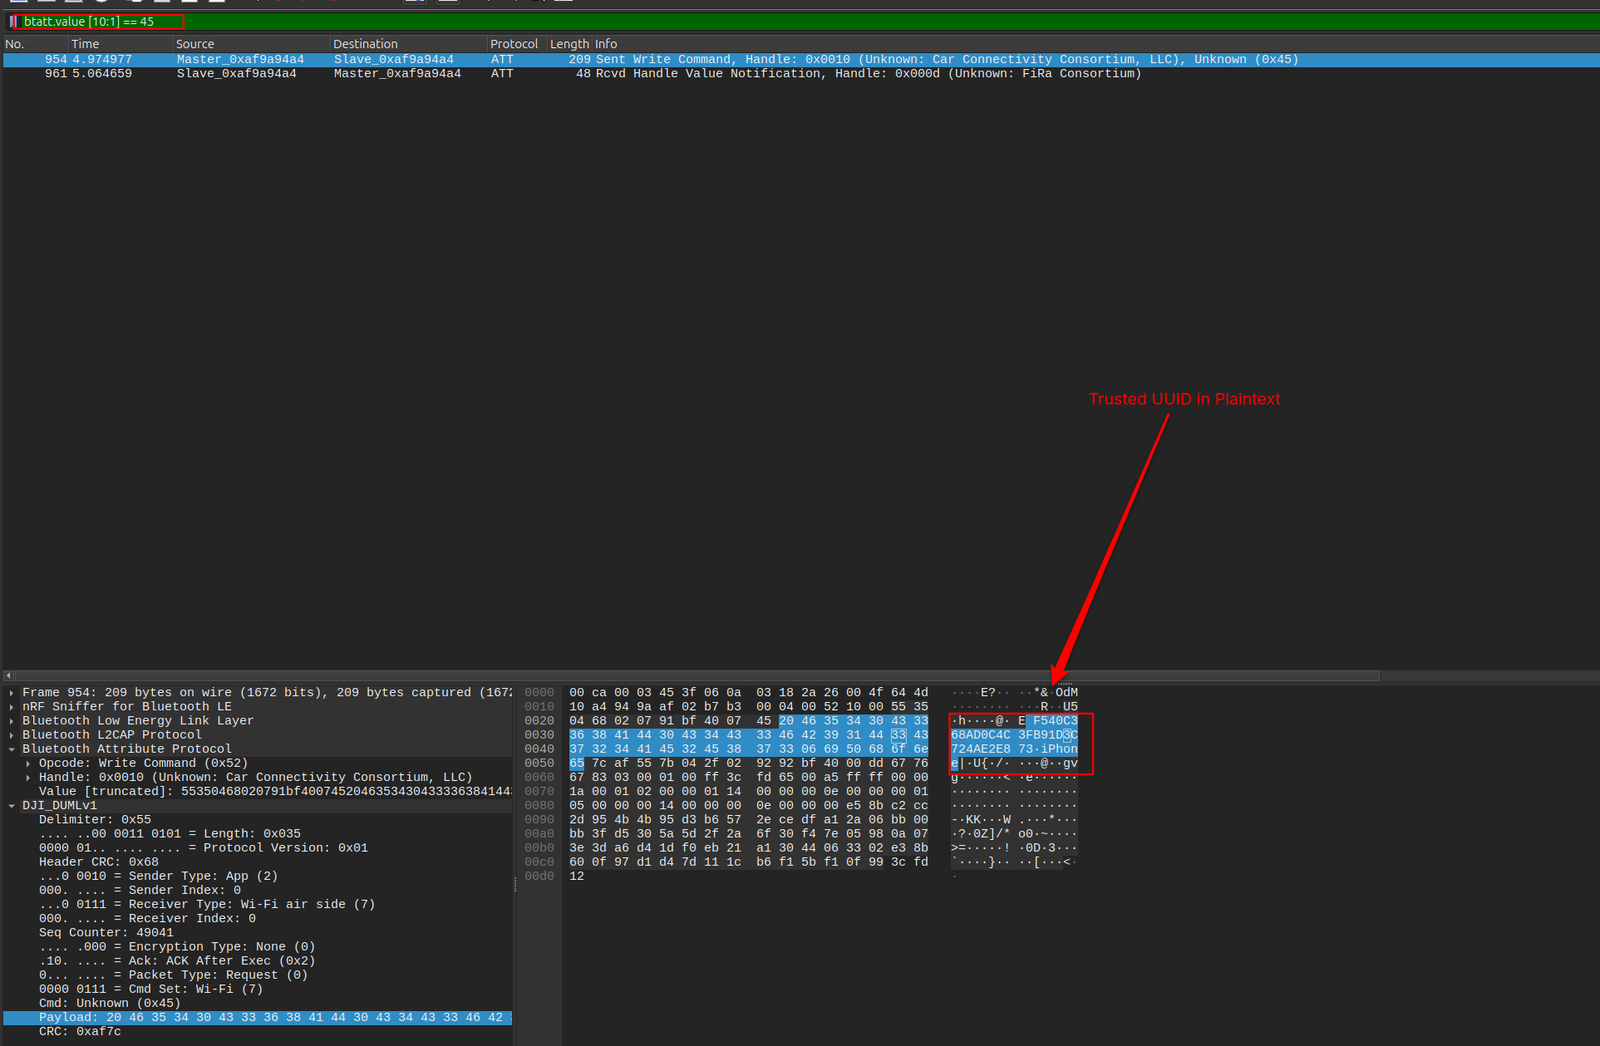Click the iPhon ASCII text in bytes pane

(1059, 749)
